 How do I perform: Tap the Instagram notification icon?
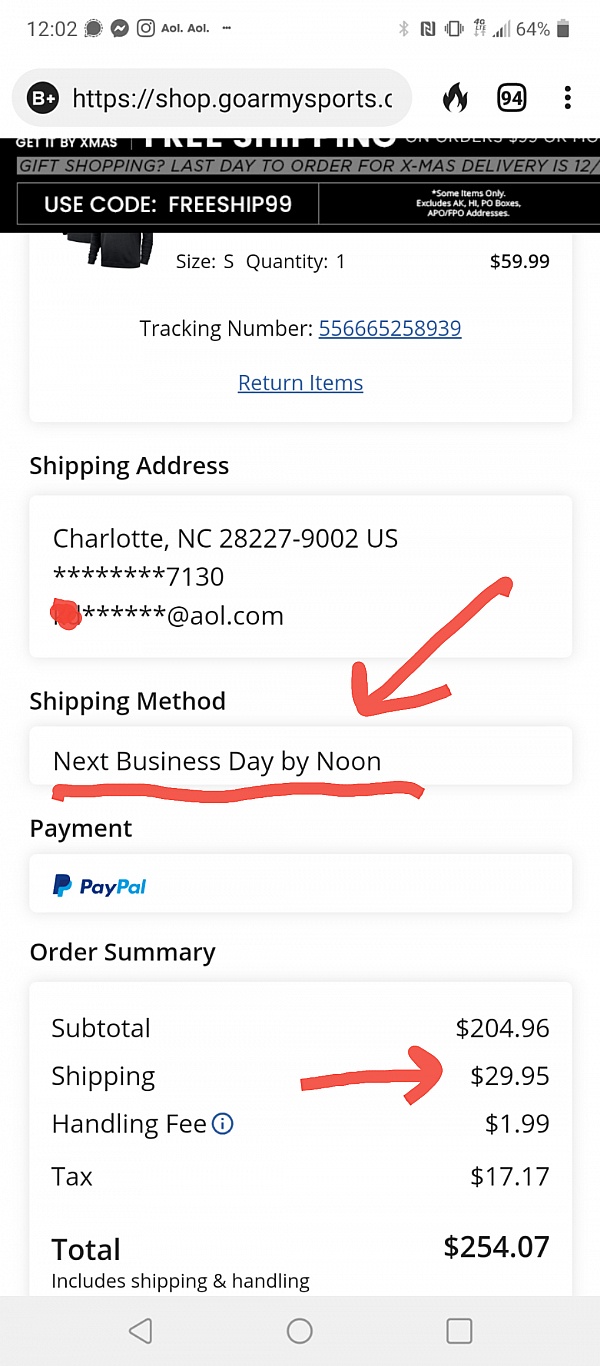click(x=145, y=29)
